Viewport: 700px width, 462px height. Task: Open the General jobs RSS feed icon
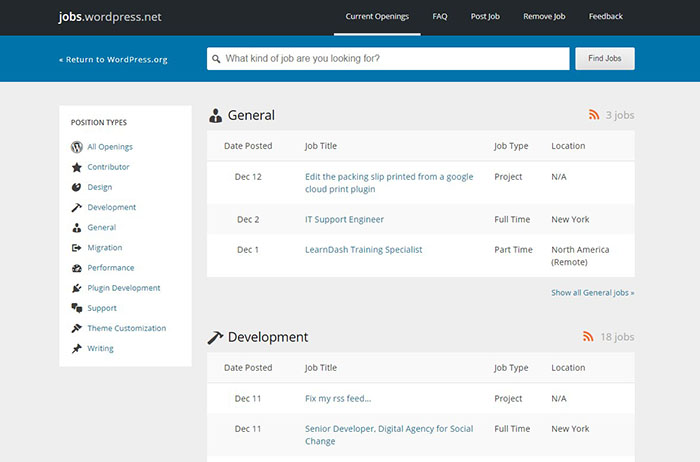pyautogui.click(x=593, y=115)
